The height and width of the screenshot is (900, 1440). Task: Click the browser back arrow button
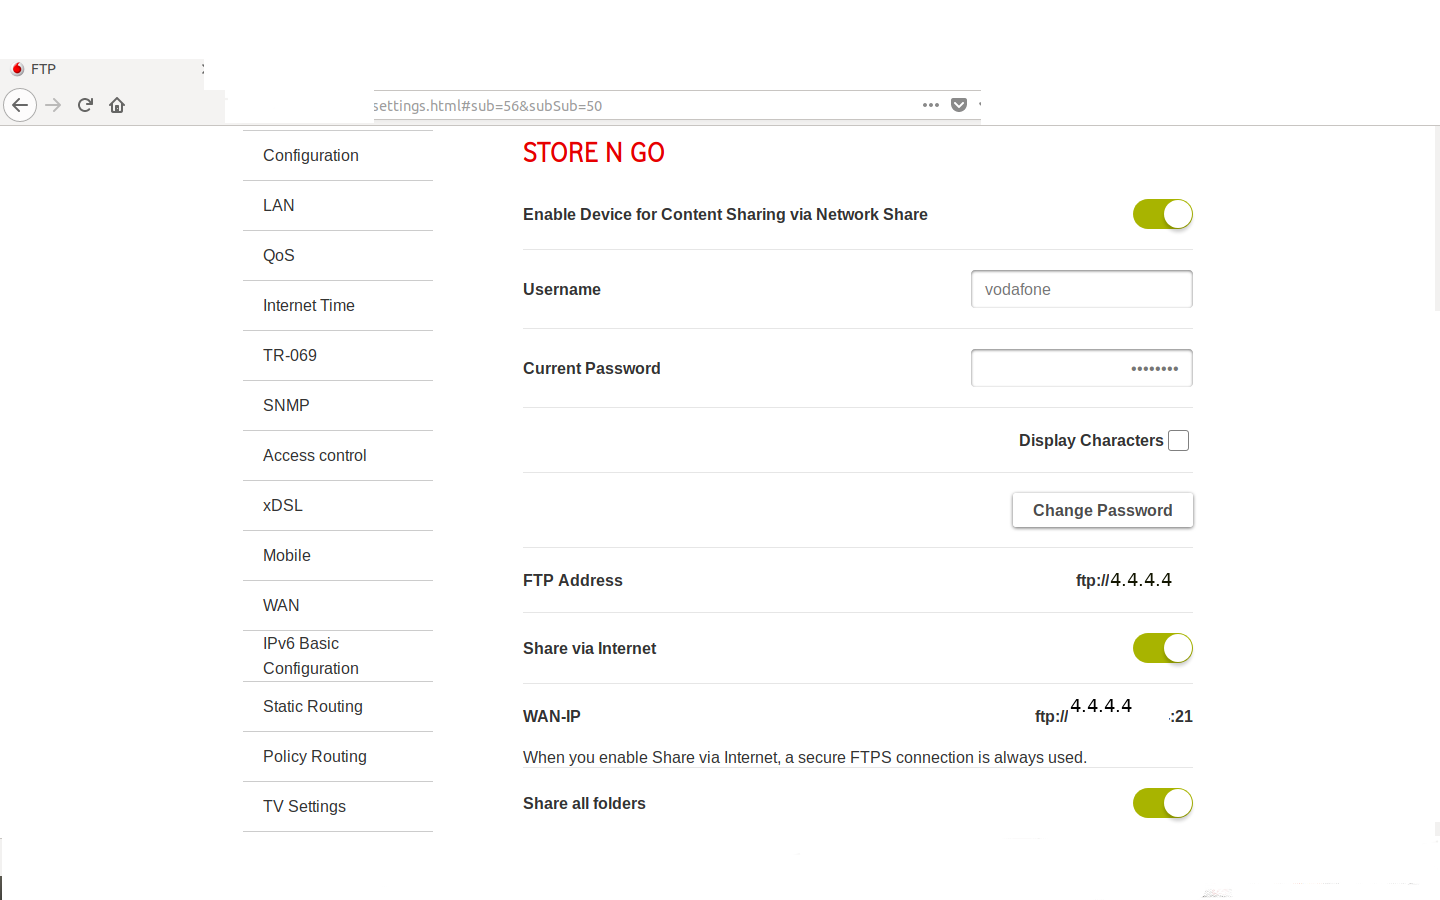pyautogui.click(x=20, y=105)
